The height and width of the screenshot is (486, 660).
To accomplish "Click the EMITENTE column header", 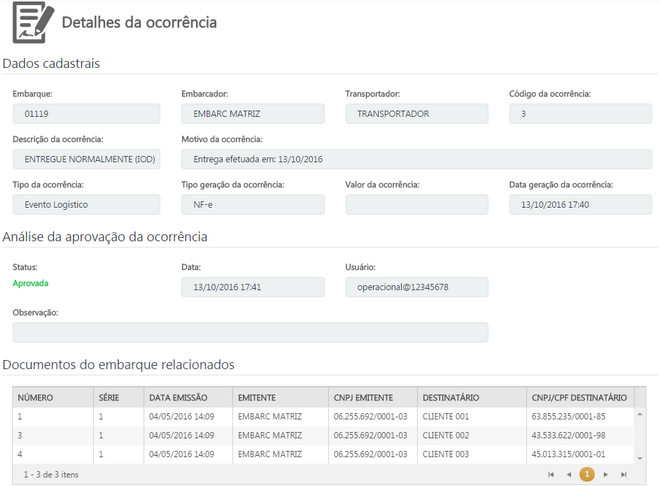I will tap(280, 398).
